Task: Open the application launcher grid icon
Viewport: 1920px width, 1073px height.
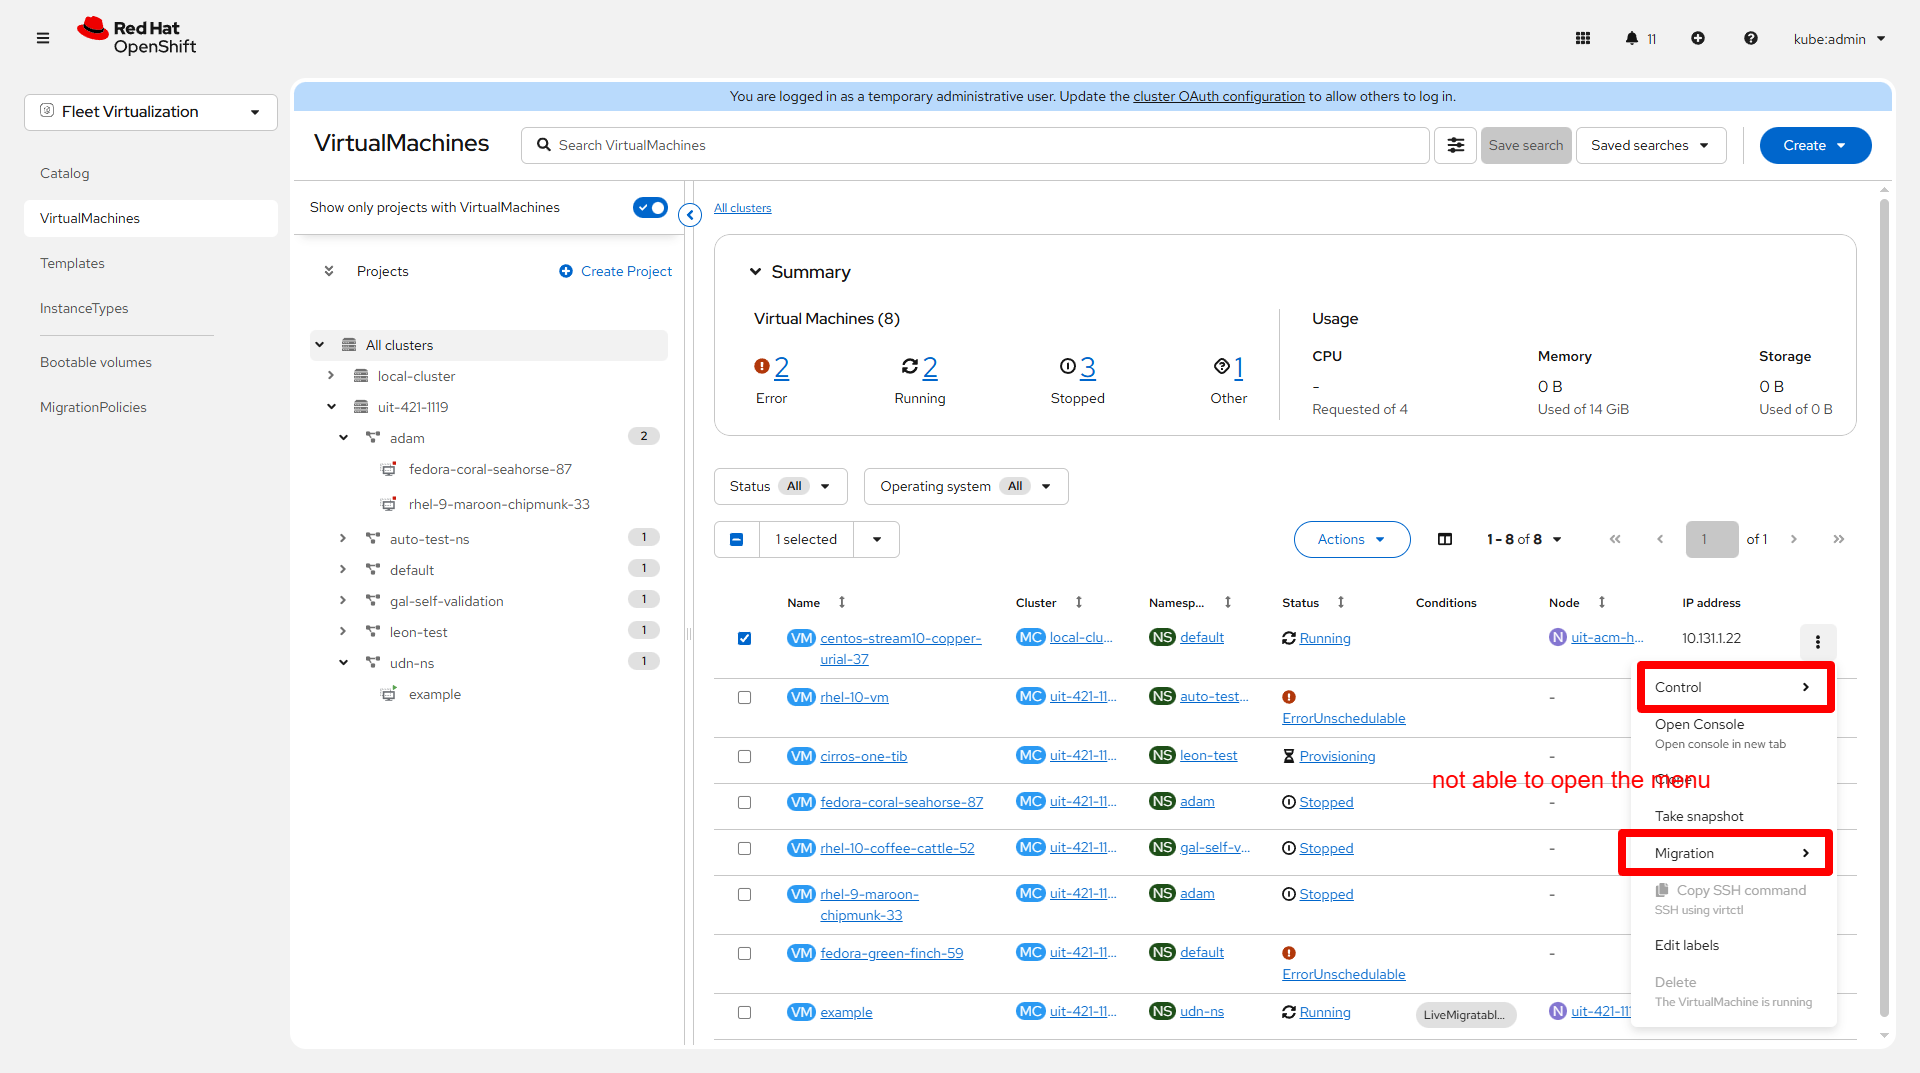Action: pyautogui.click(x=1583, y=39)
